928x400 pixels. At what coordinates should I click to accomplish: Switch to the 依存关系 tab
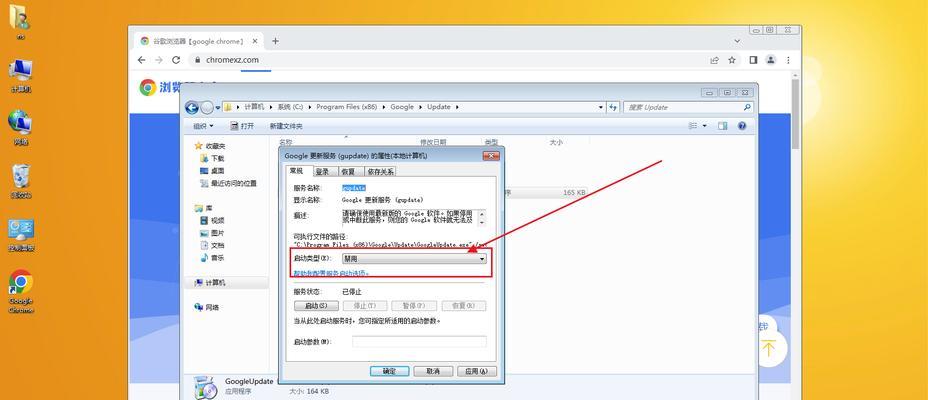pyautogui.click(x=380, y=172)
